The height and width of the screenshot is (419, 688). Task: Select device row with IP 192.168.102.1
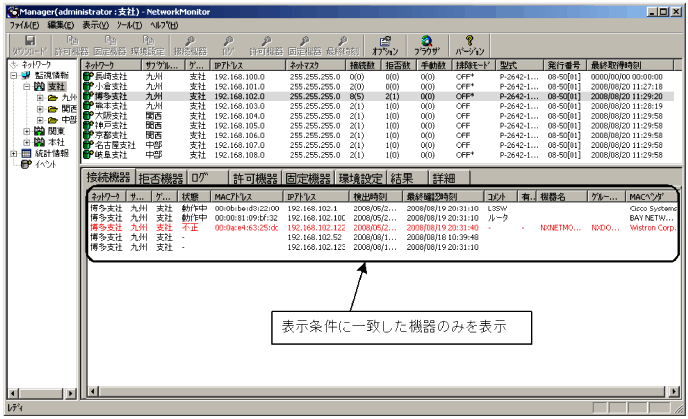[383, 208]
